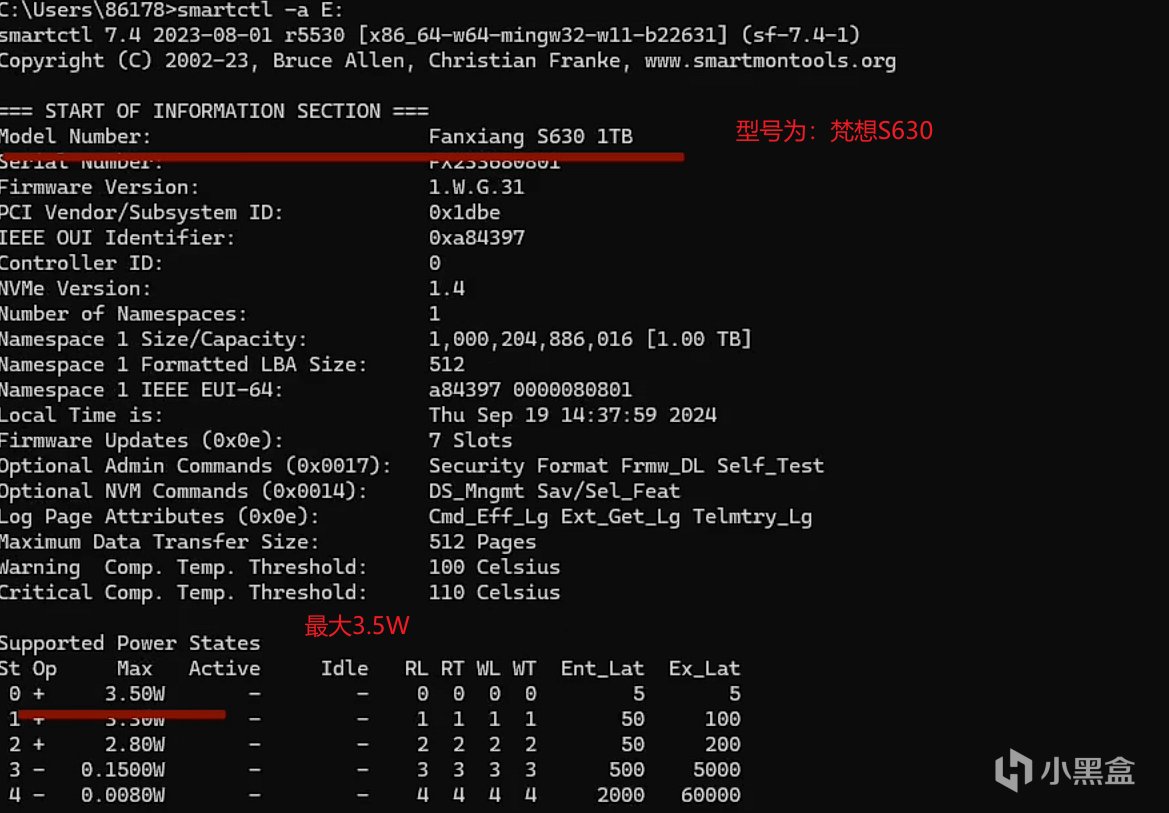Click the 110 Celsius critical threshold value
The height and width of the screenshot is (813, 1169).
pyautogui.click(x=494, y=592)
